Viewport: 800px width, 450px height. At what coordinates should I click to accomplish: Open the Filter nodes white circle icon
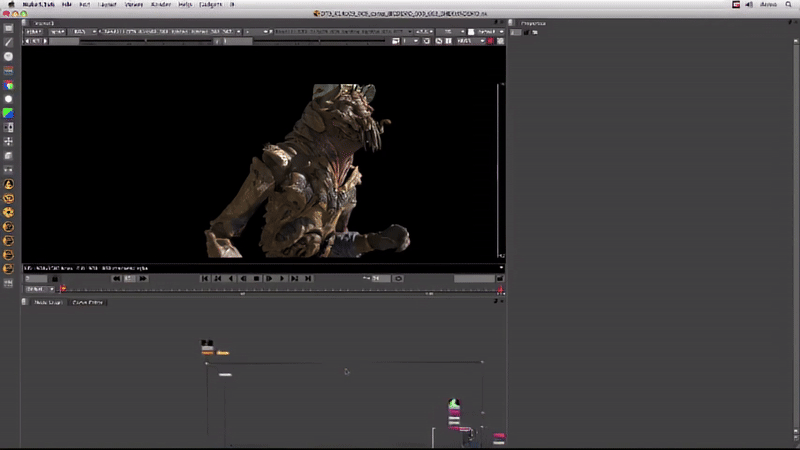9,100
